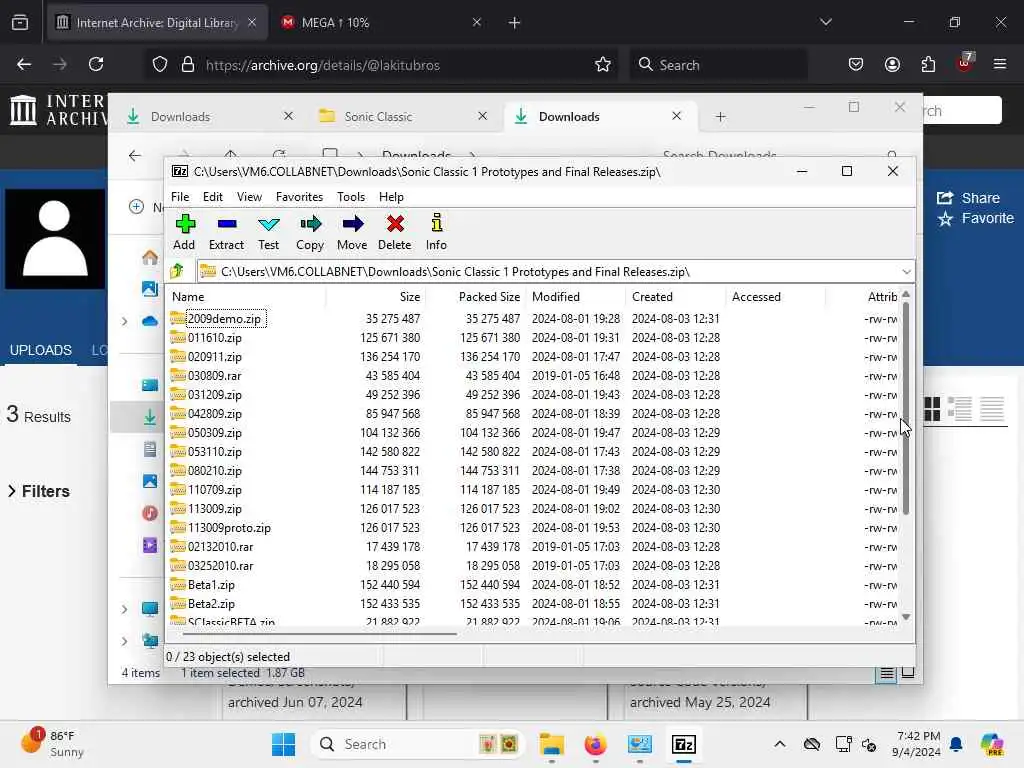
Task: Expand the 7-Zip address path dropdown
Action: (906, 272)
